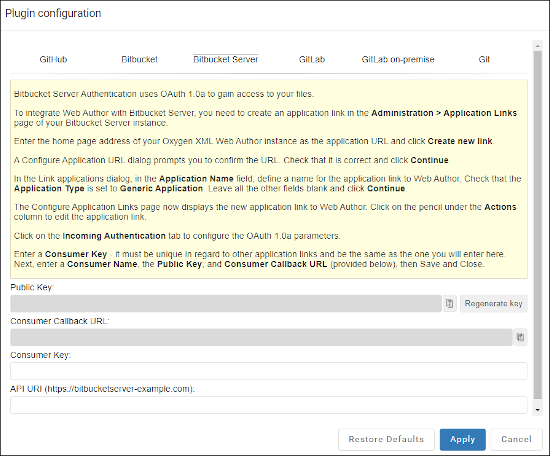Click the Regenerate key button
The image size is (550, 456).
click(494, 303)
